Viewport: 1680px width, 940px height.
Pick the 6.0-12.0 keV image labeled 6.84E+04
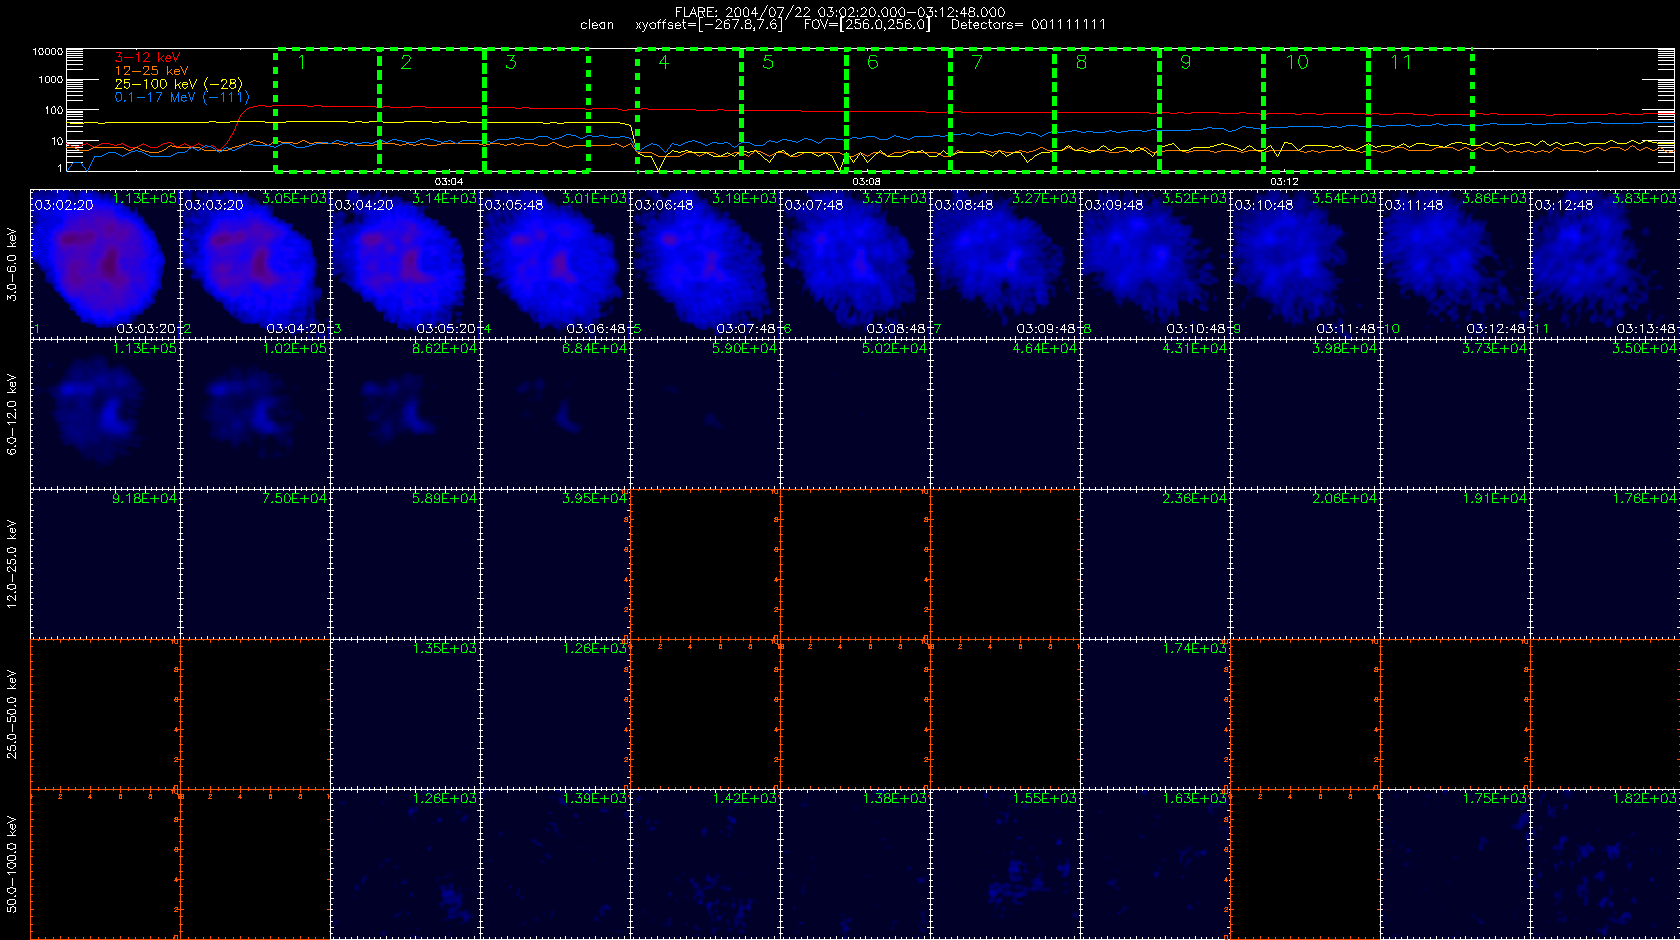click(x=555, y=414)
